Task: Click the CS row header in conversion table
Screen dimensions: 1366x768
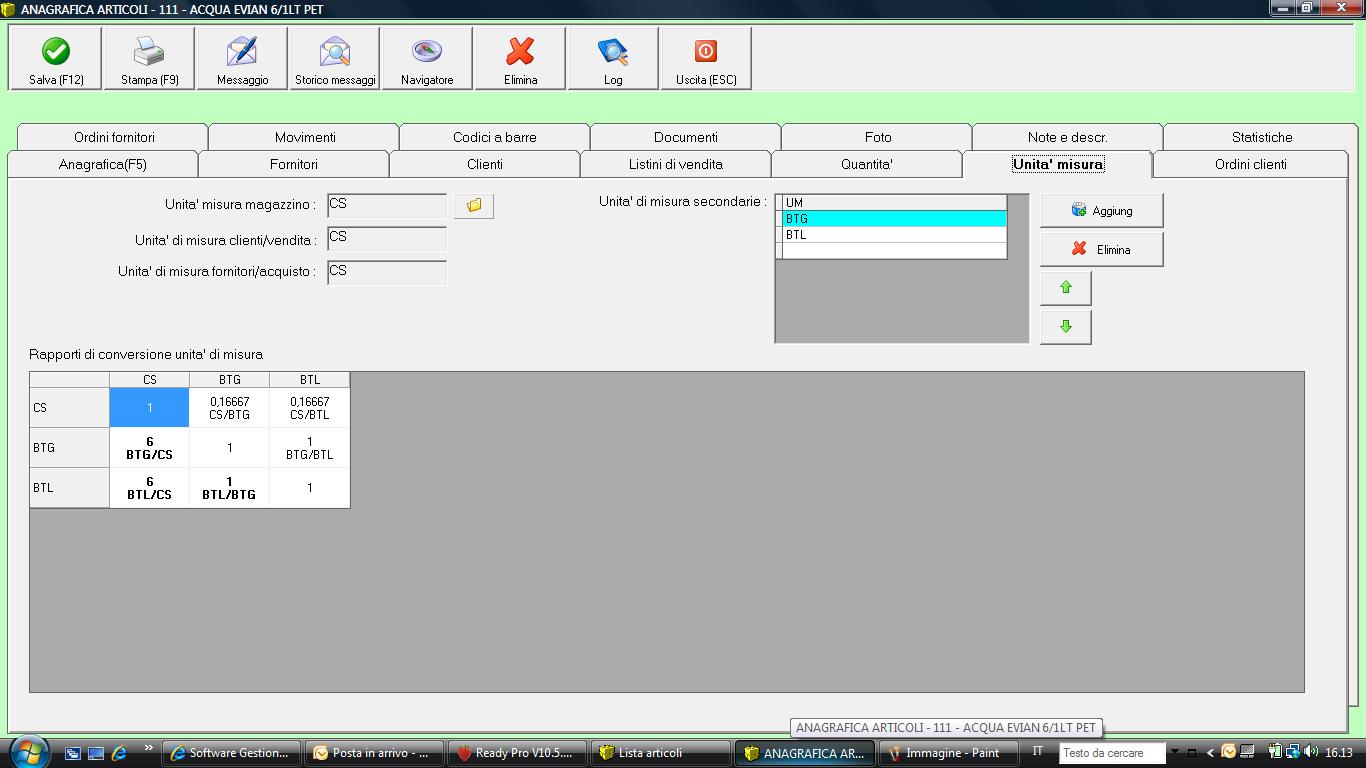Action: click(69, 408)
